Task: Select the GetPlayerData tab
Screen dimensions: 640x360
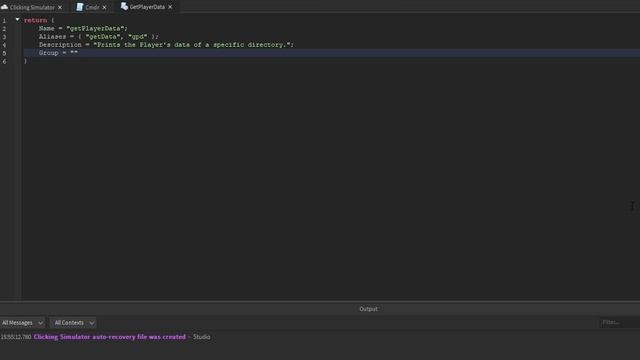Action: (x=147, y=7)
